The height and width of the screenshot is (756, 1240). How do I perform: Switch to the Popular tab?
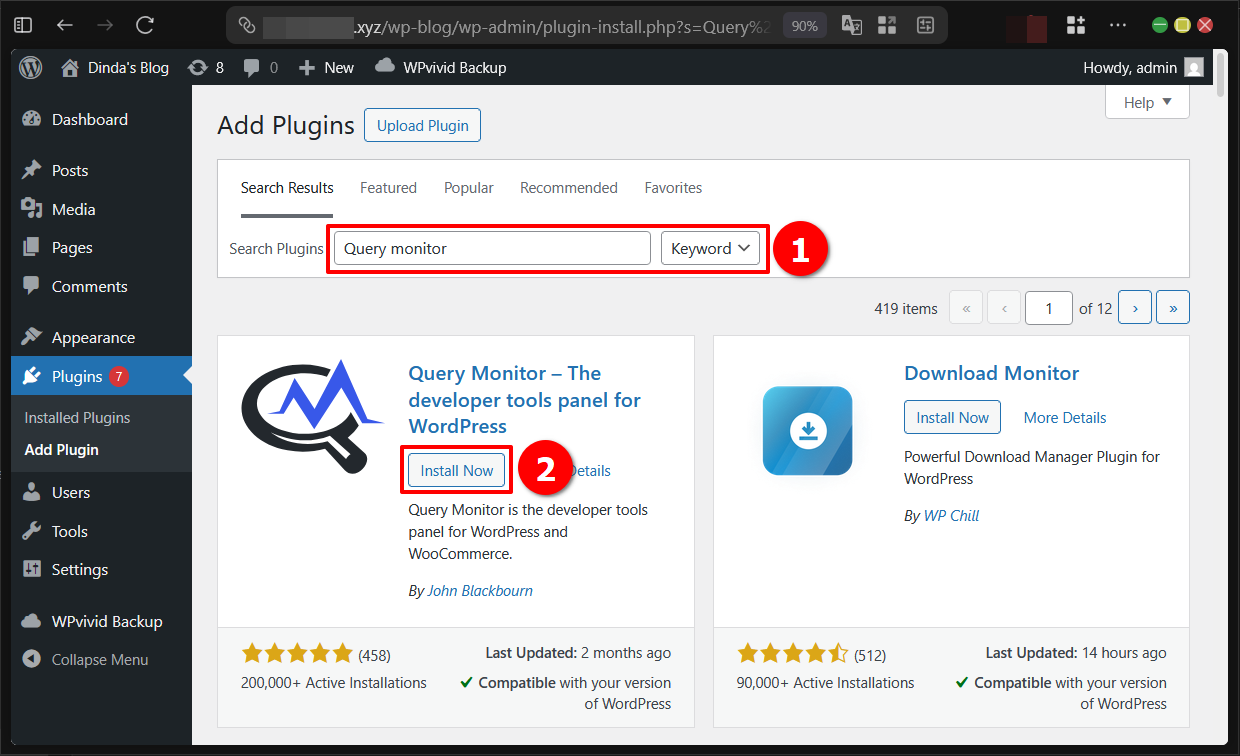tap(468, 187)
